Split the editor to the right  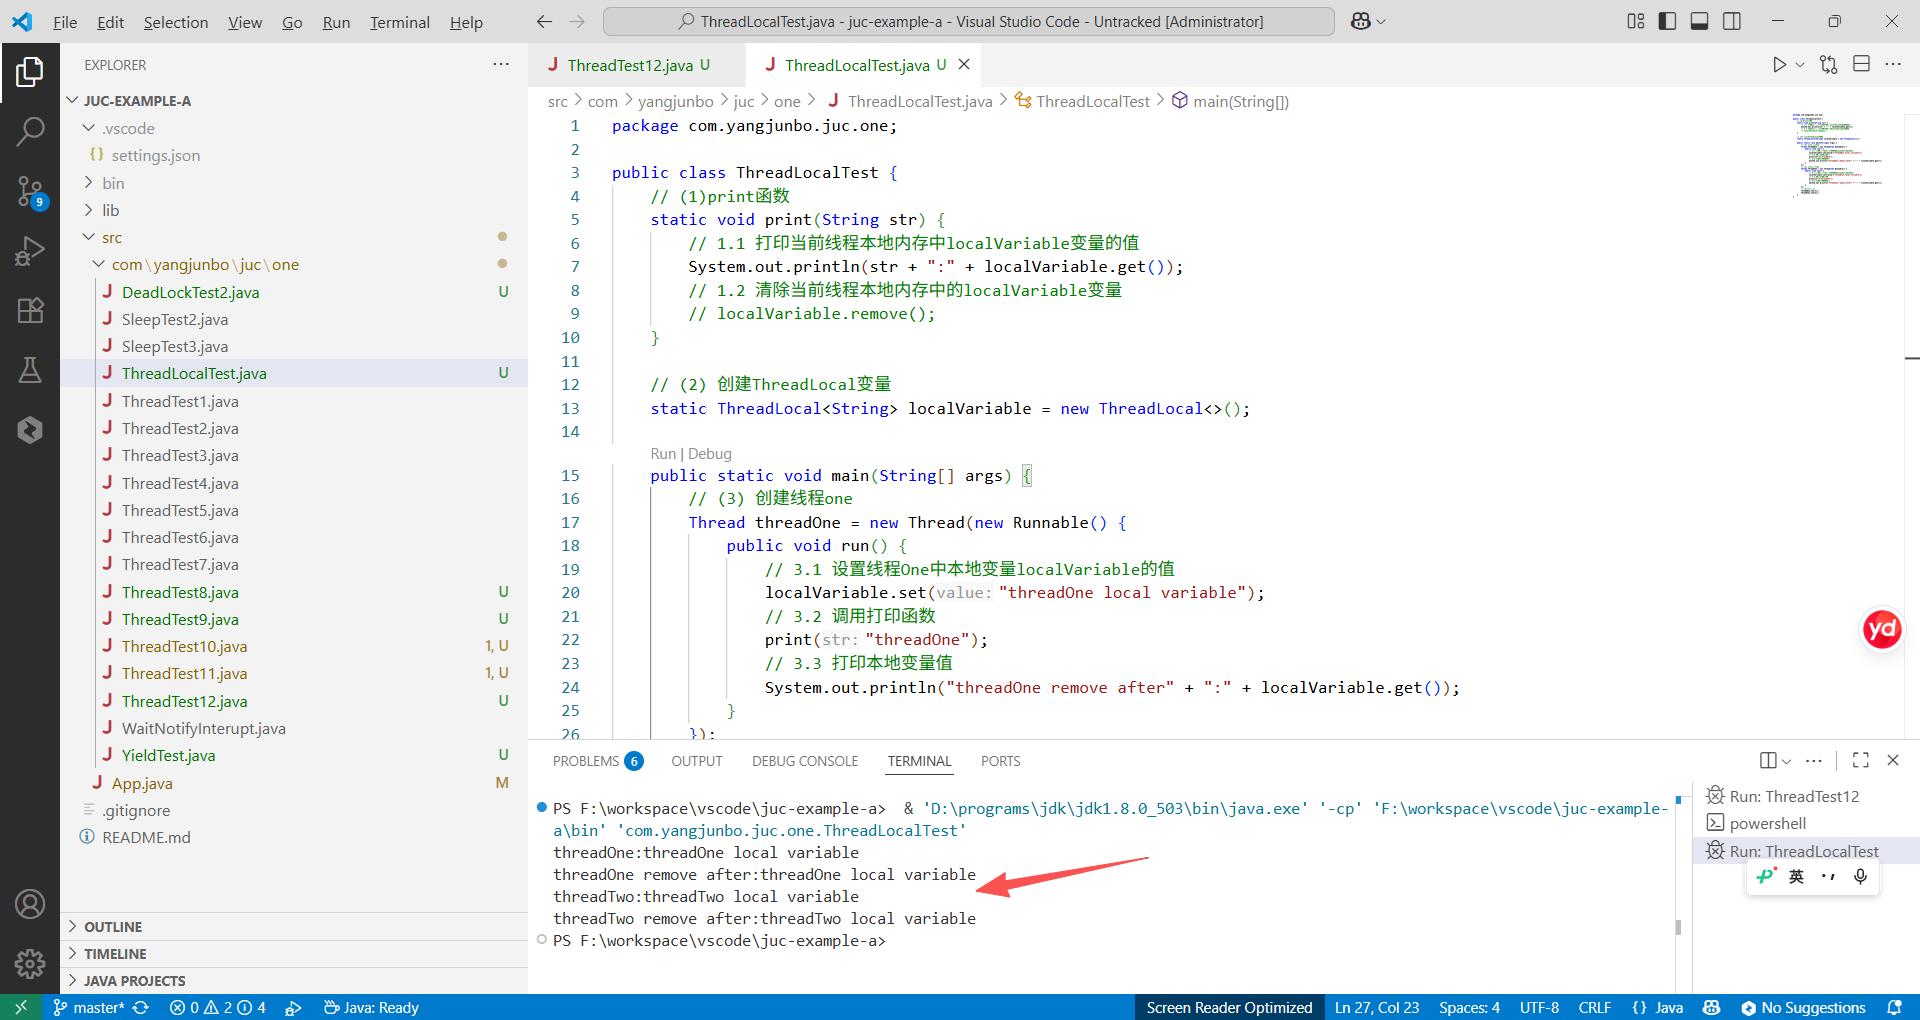[x=1861, y=65]
